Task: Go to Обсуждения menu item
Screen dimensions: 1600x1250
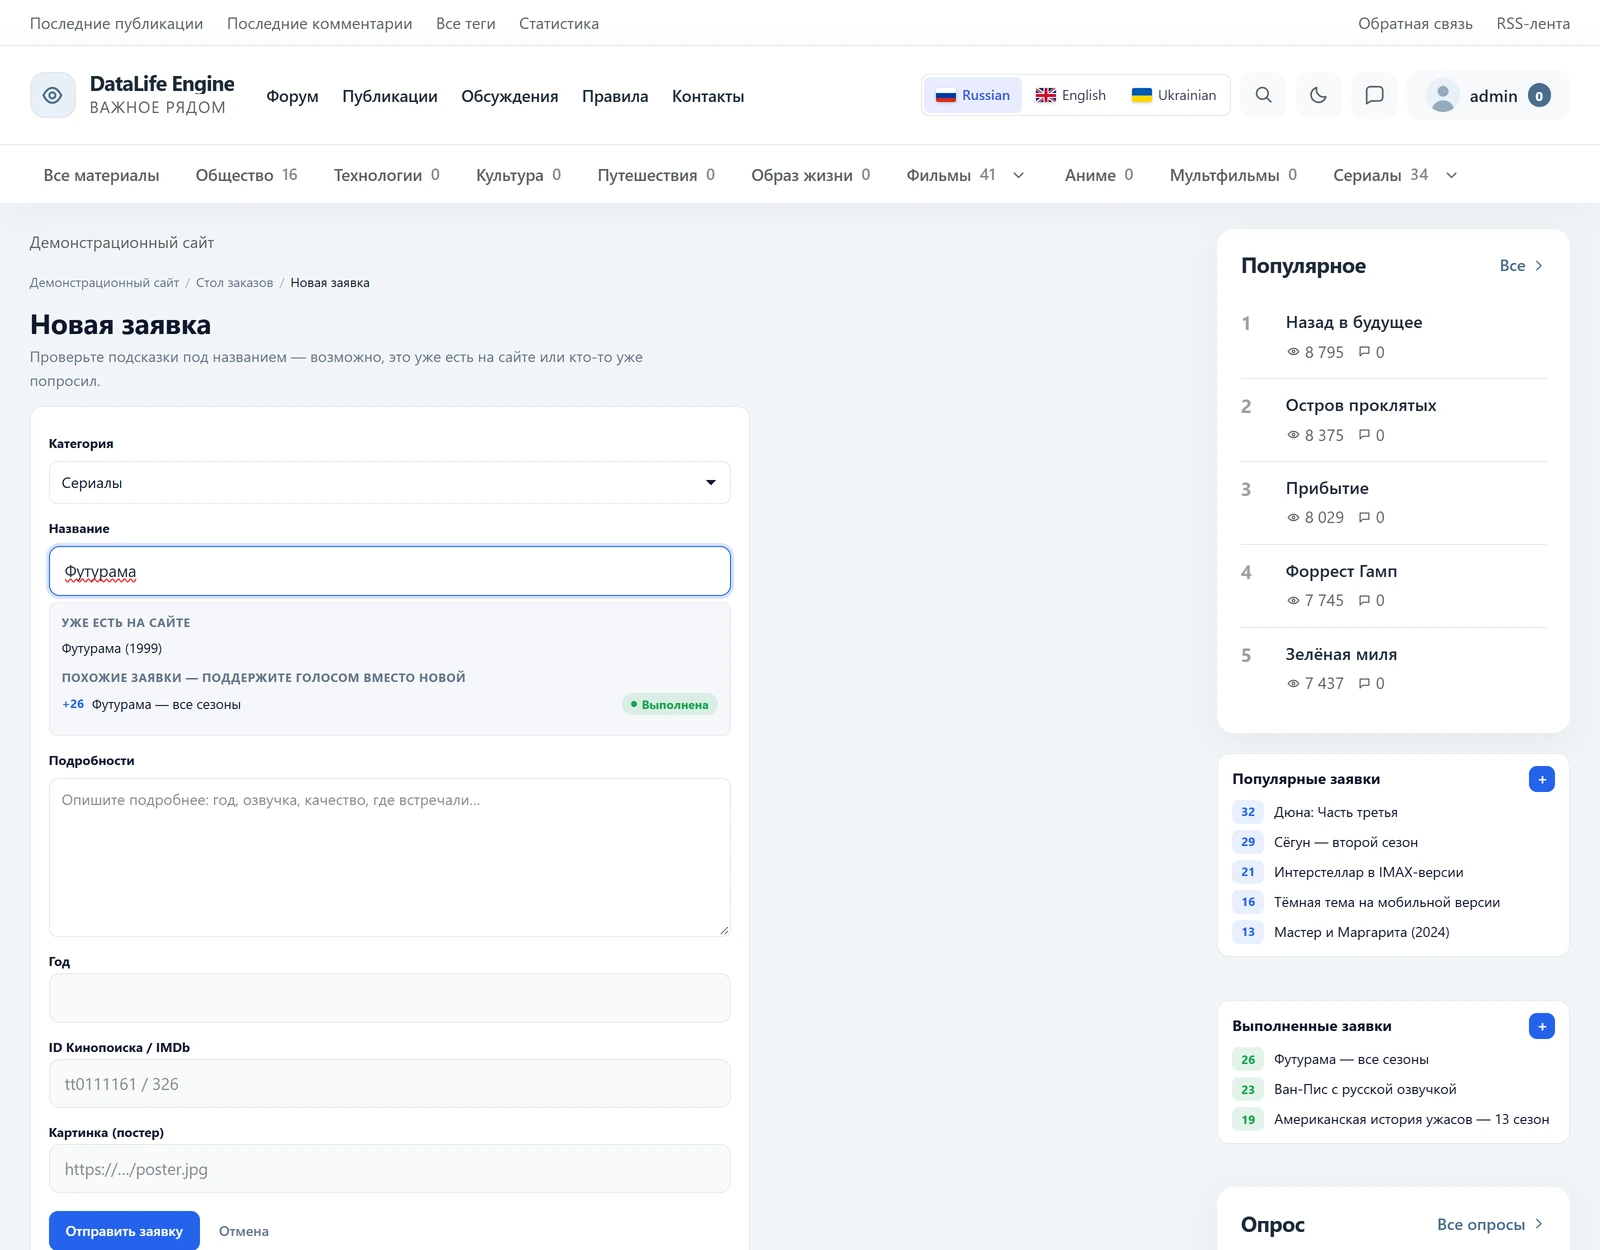Action: [x=510, y=96]
